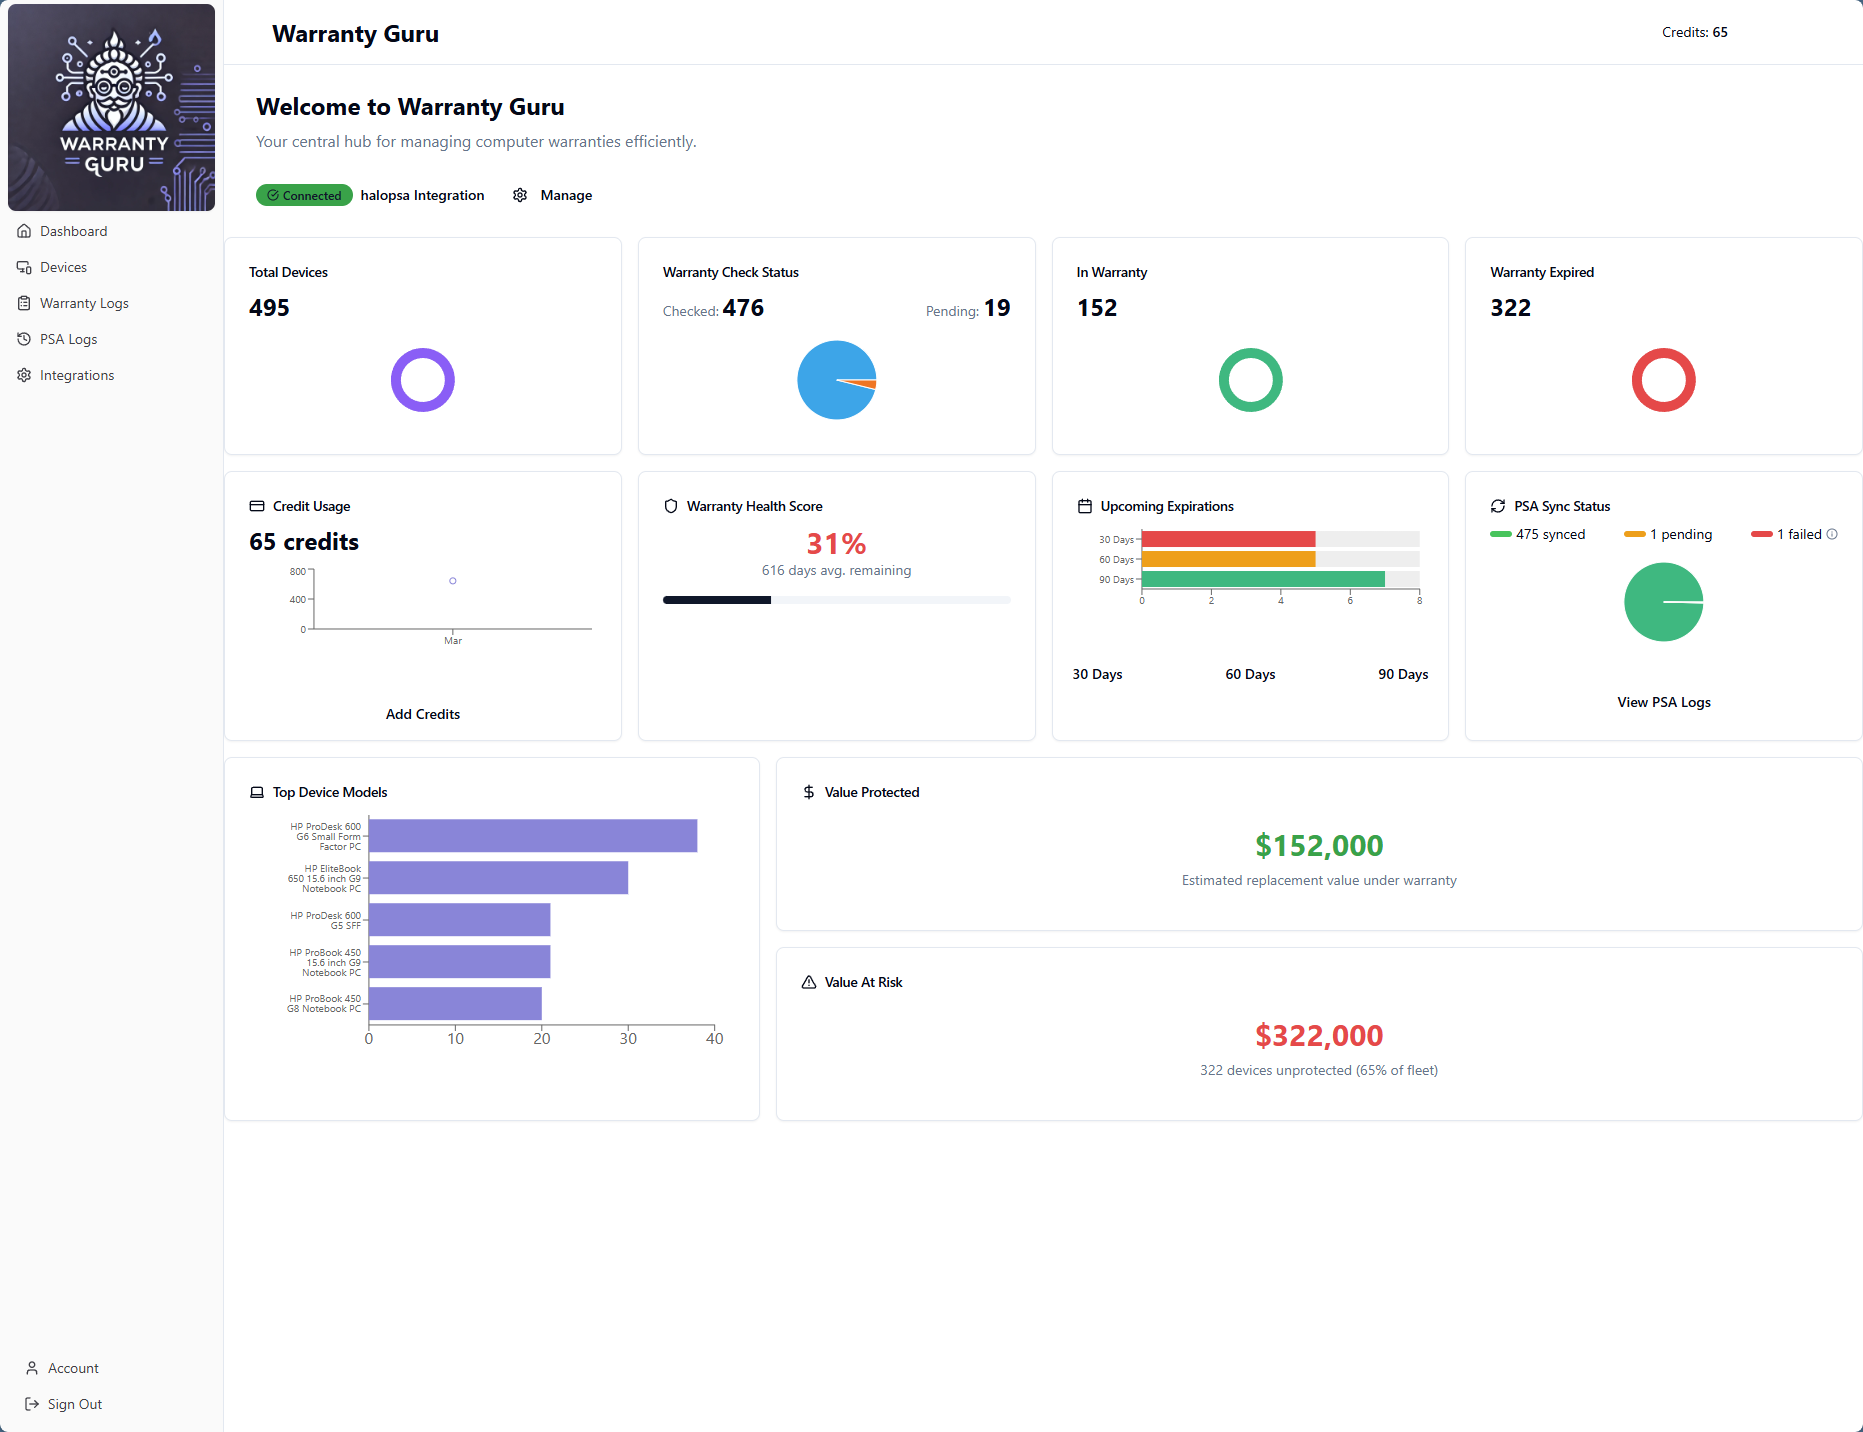The height and width of the screenshot is (1432, 1863).
Task: Open View PSA Logs
Action: [x=1663, y=701]
